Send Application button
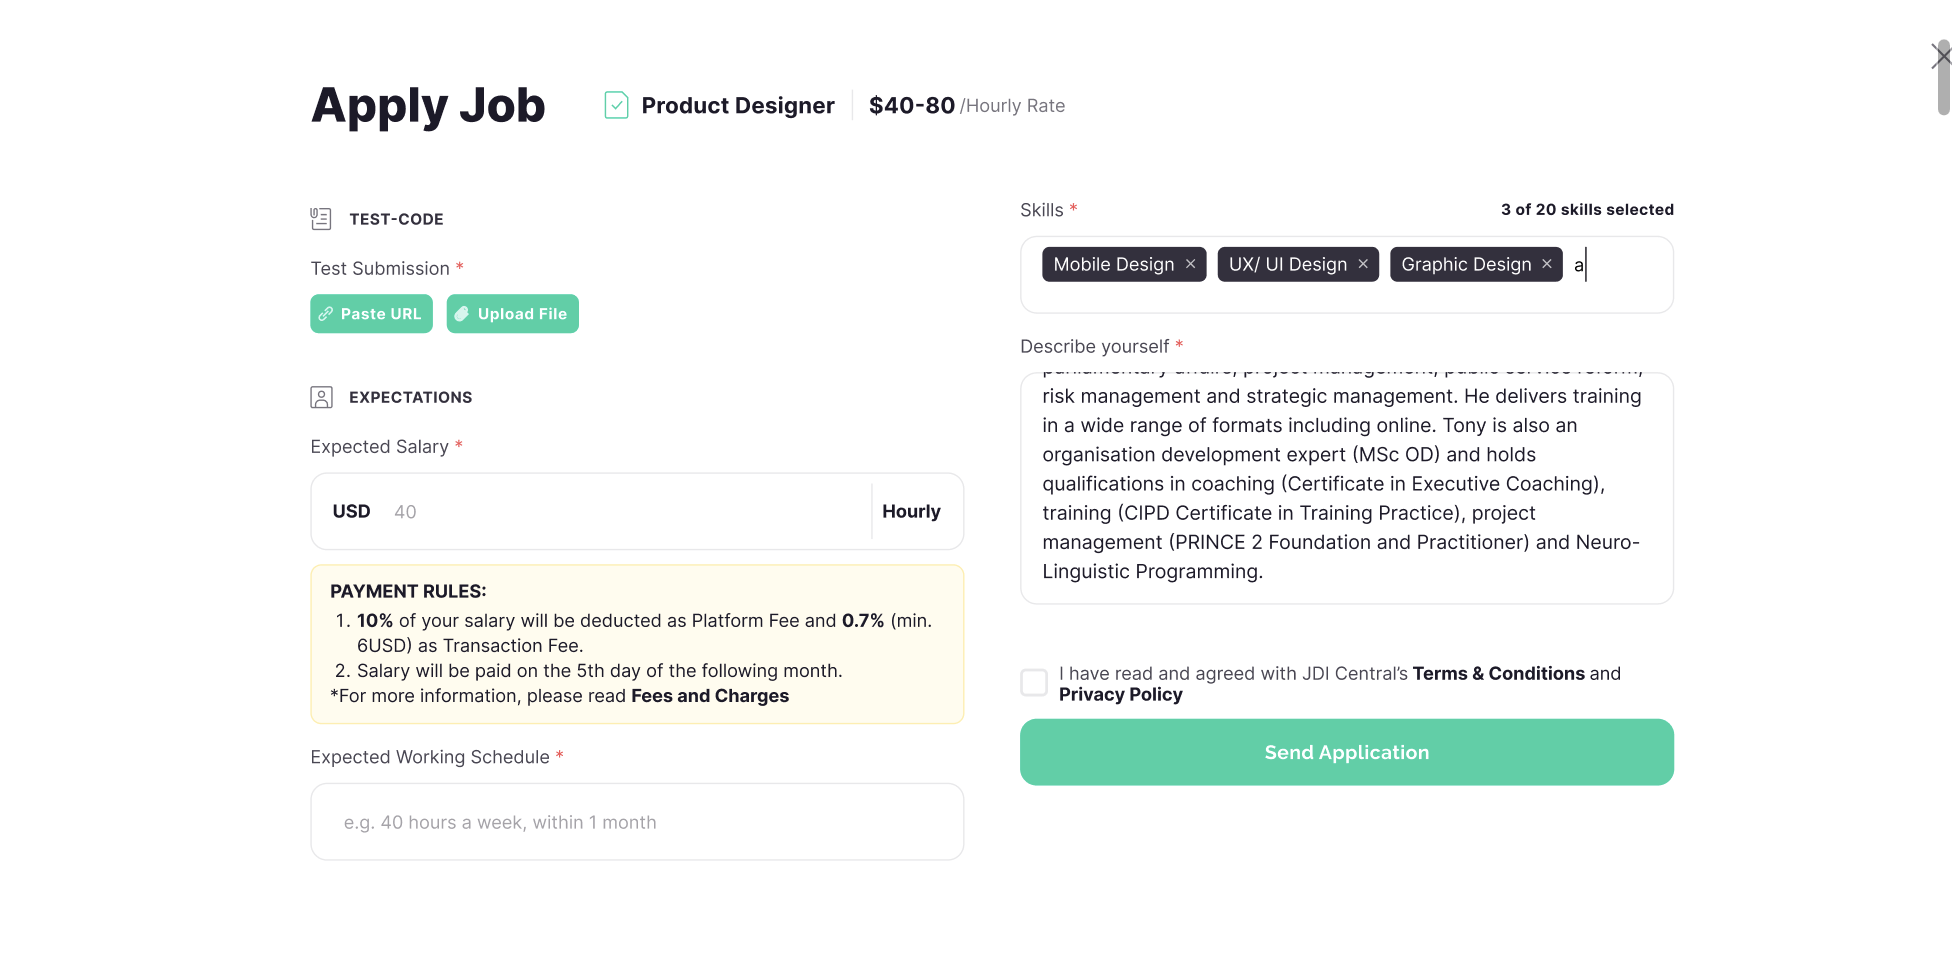Image resolution: width=1952 pixels, height=980 pixels. (x=1346, y=752)
